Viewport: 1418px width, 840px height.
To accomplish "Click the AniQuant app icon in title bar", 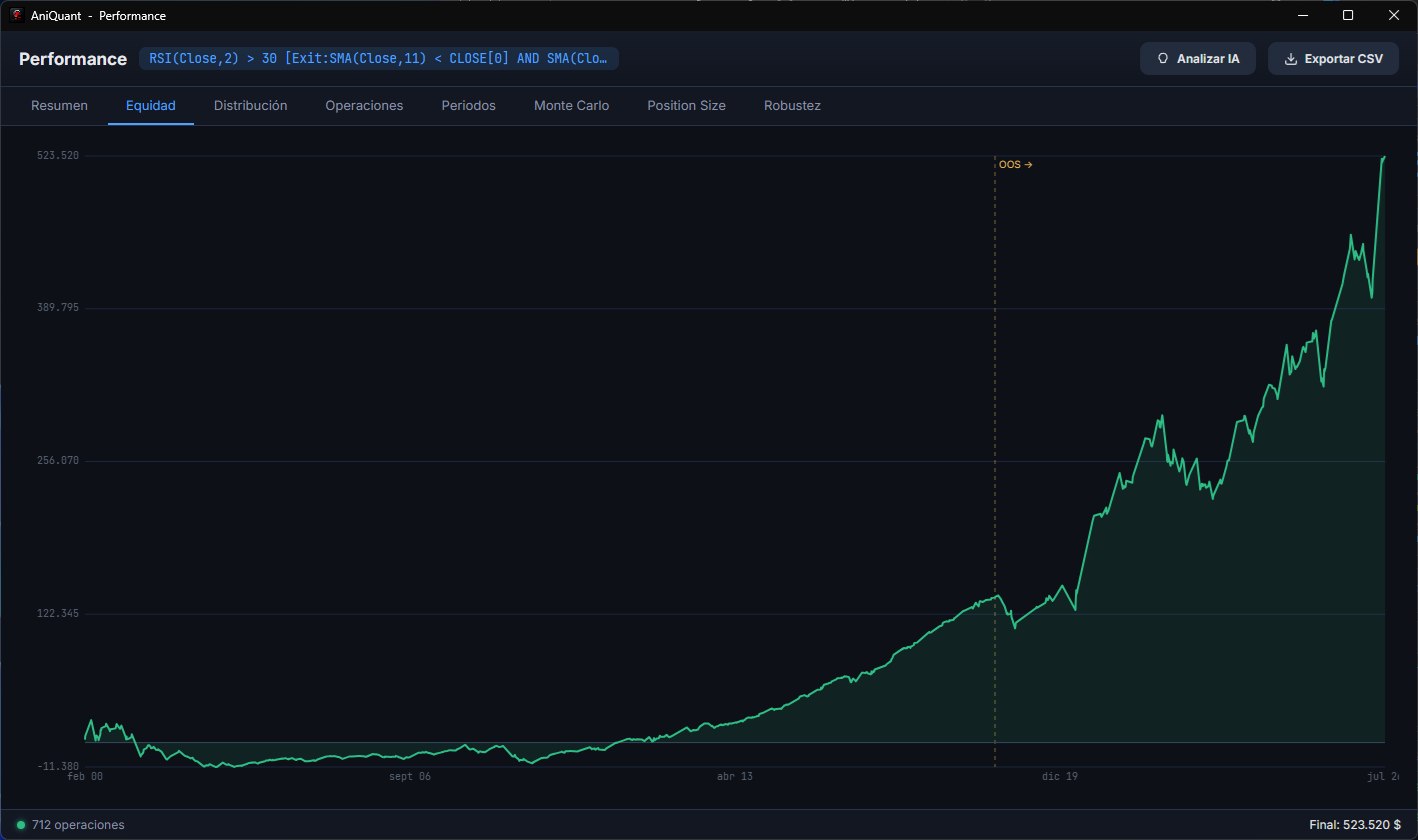I will (16, 15).
